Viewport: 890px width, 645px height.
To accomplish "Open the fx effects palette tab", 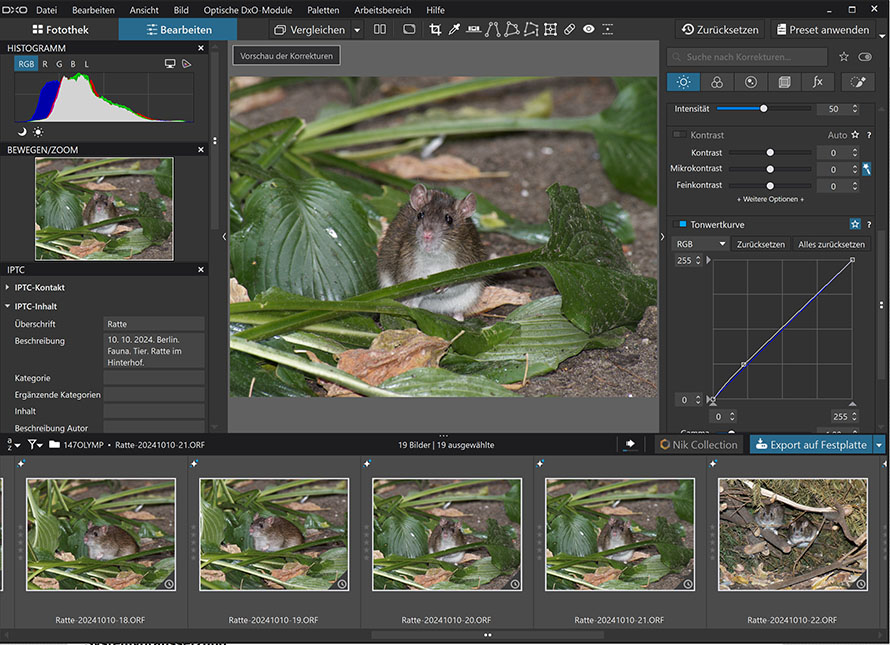I will tap(817, 82).
